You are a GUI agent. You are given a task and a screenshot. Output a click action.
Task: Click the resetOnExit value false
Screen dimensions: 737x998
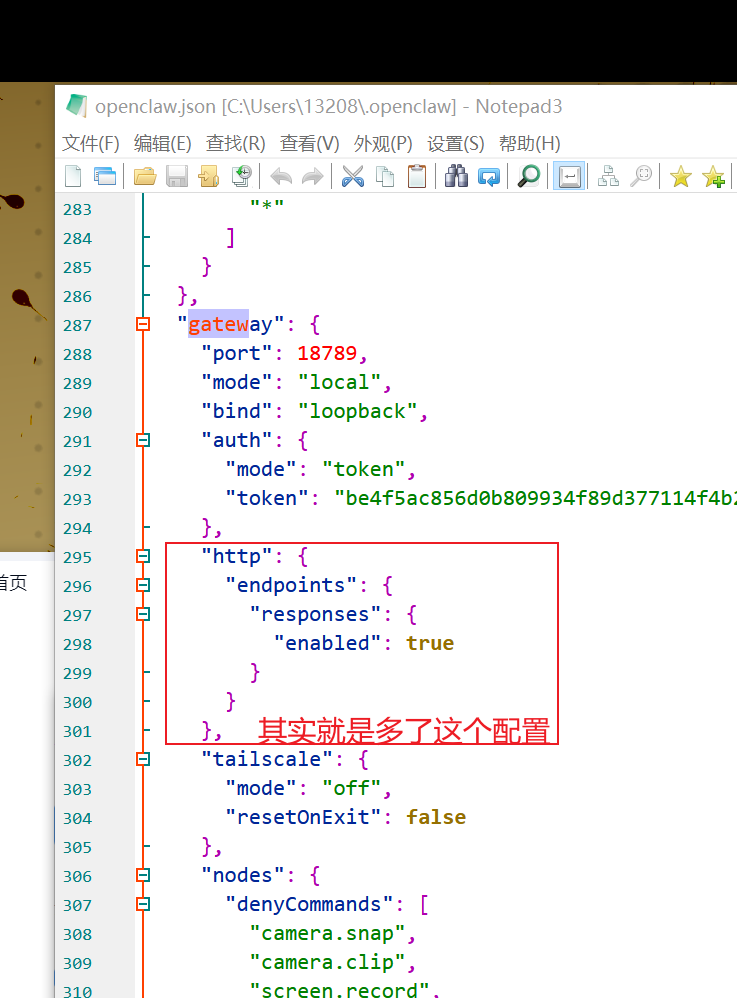point(436,817)
